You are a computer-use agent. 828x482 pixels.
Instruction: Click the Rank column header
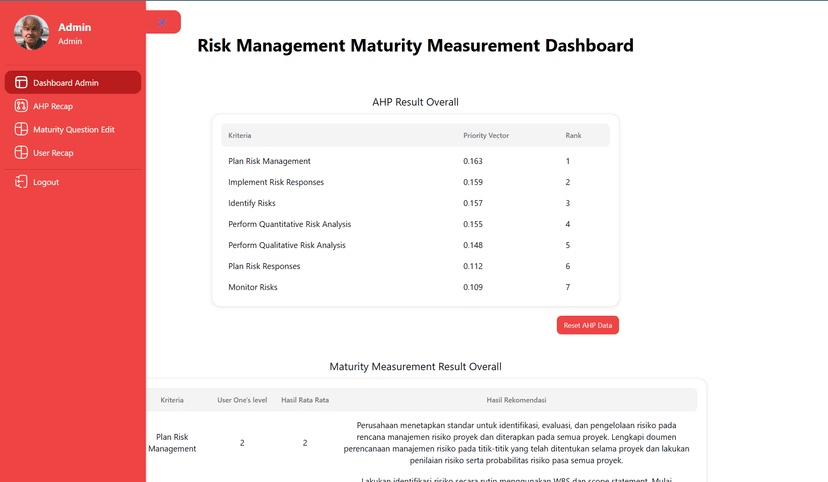[x=573, y=135]
